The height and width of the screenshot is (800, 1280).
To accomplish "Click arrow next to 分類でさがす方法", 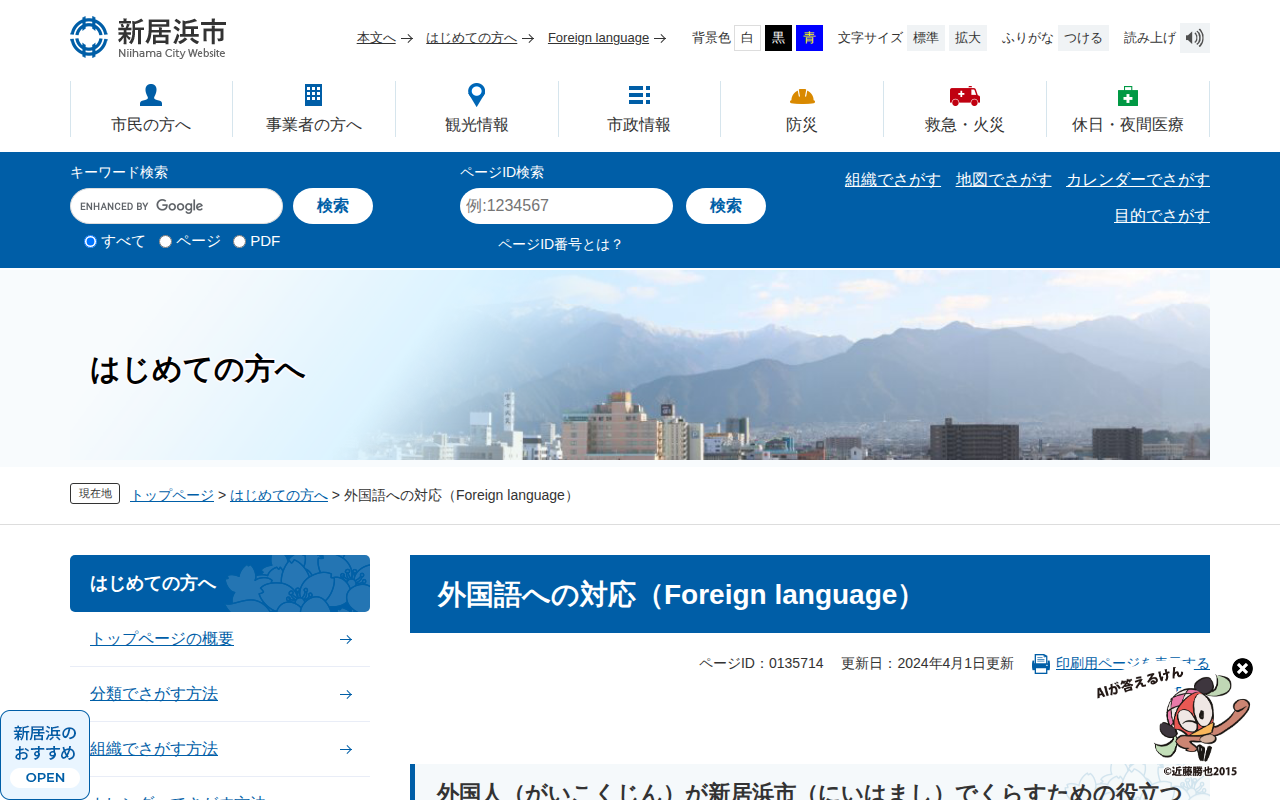I will 346,694.
